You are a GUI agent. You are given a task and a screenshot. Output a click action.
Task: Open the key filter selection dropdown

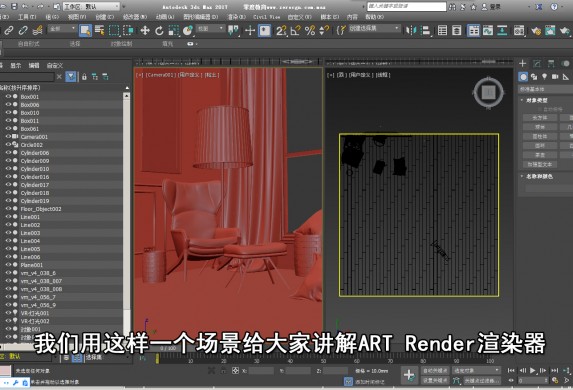[477, 371]
